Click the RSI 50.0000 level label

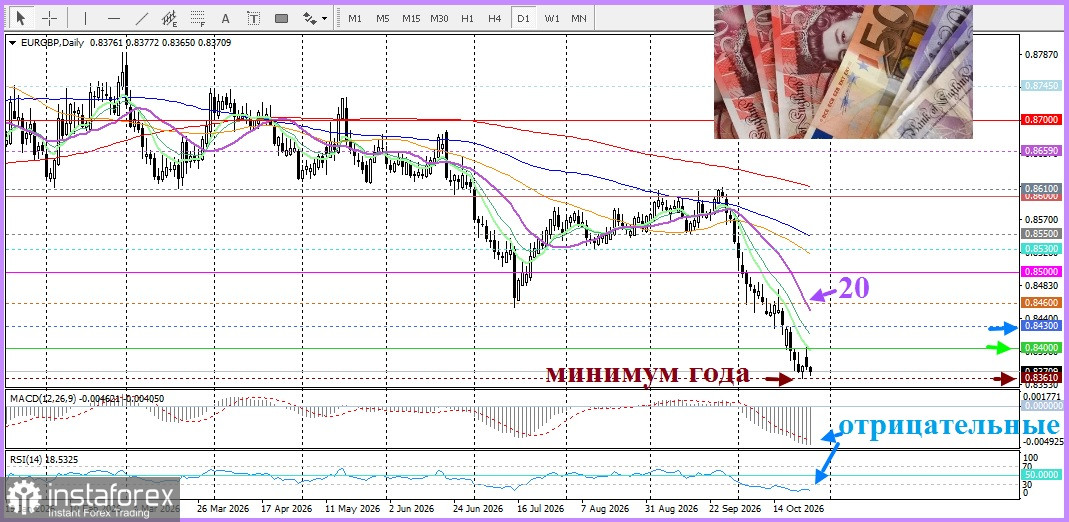1040,474
